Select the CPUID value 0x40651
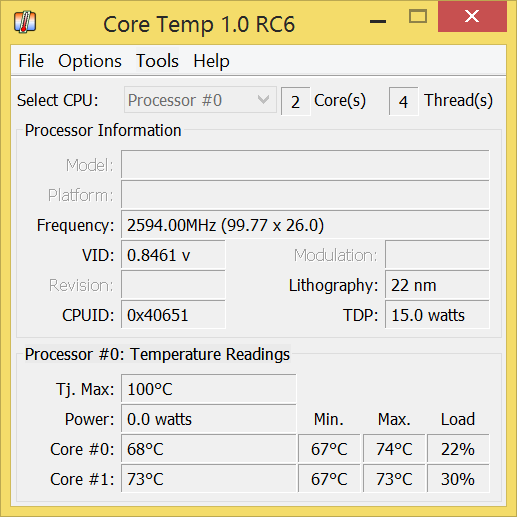The height and width of the screenshot is (517, 517). click(173, 315)
